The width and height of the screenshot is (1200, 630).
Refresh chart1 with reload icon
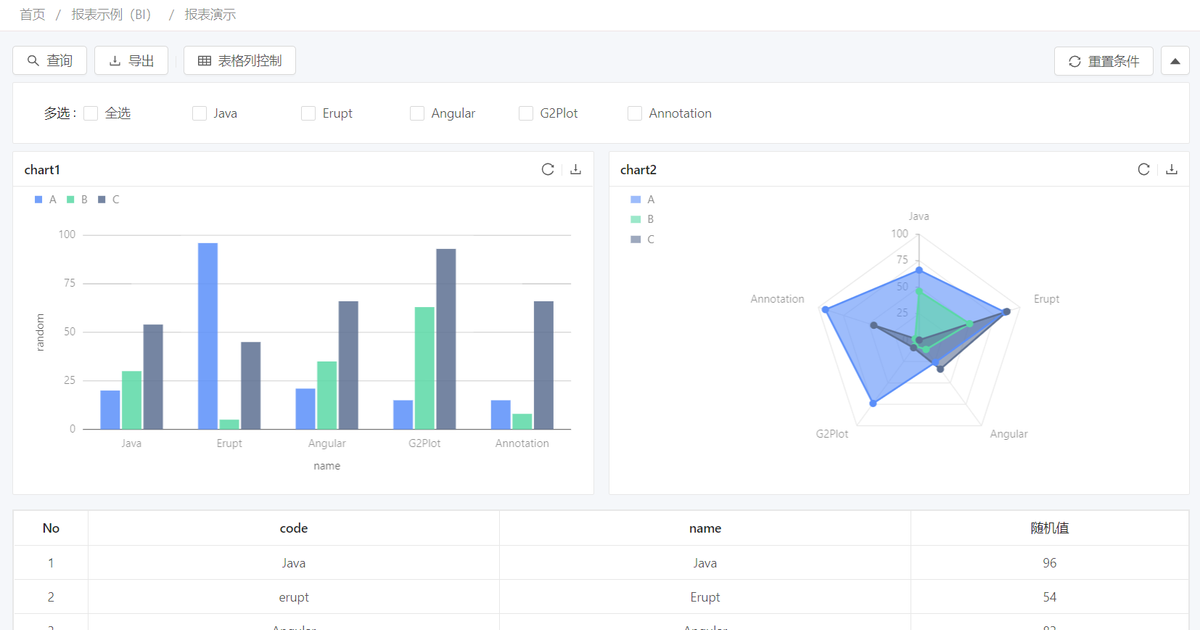pos(548,170)
